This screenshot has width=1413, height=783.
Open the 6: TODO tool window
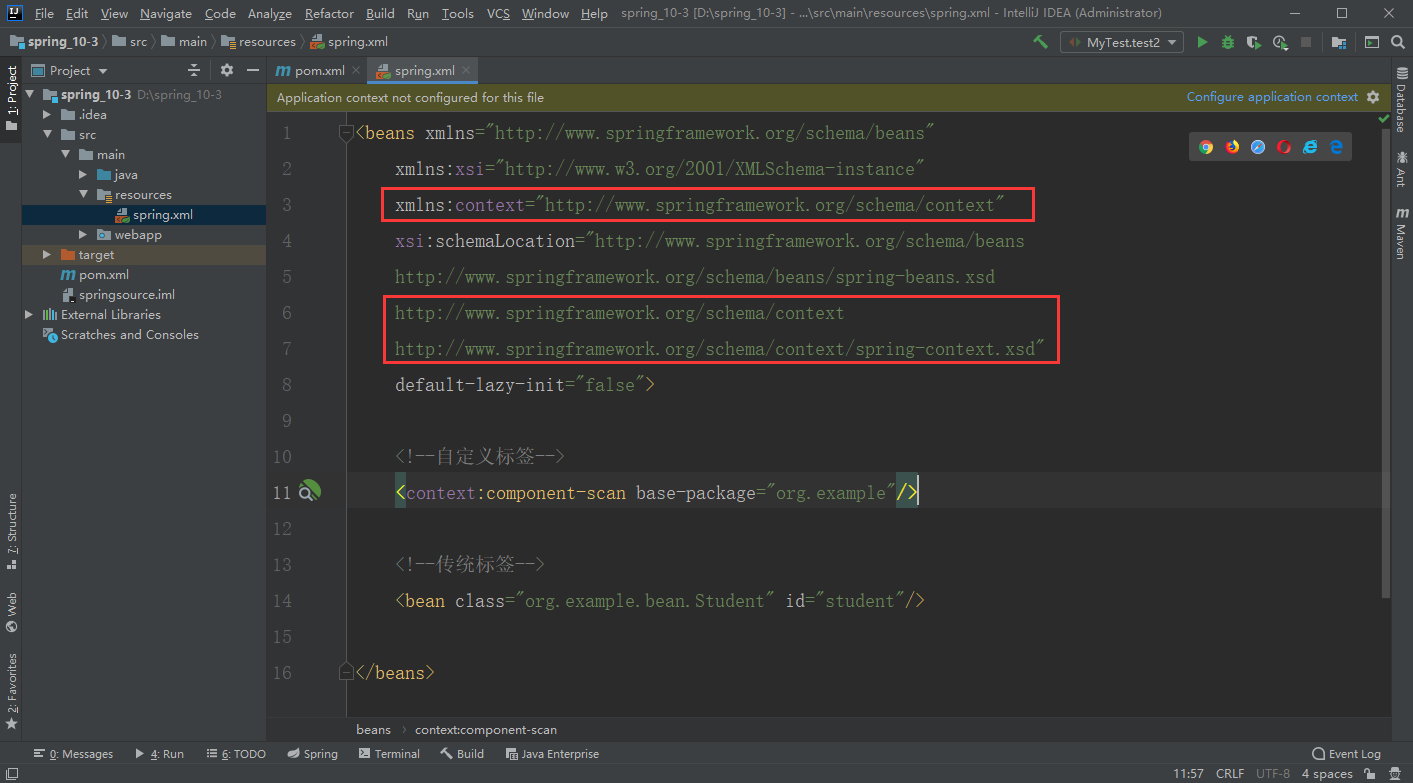tap(237, 754)
